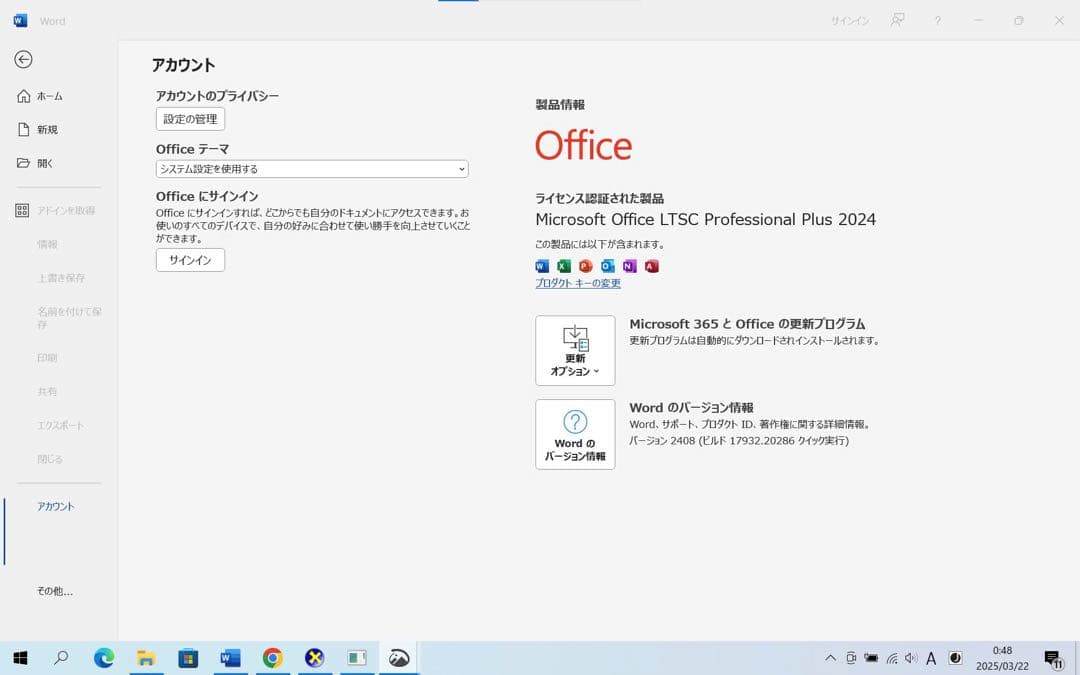1080x675 pixels.
Task: Click the back arrow to leave Account view
Action: [22, 60]
